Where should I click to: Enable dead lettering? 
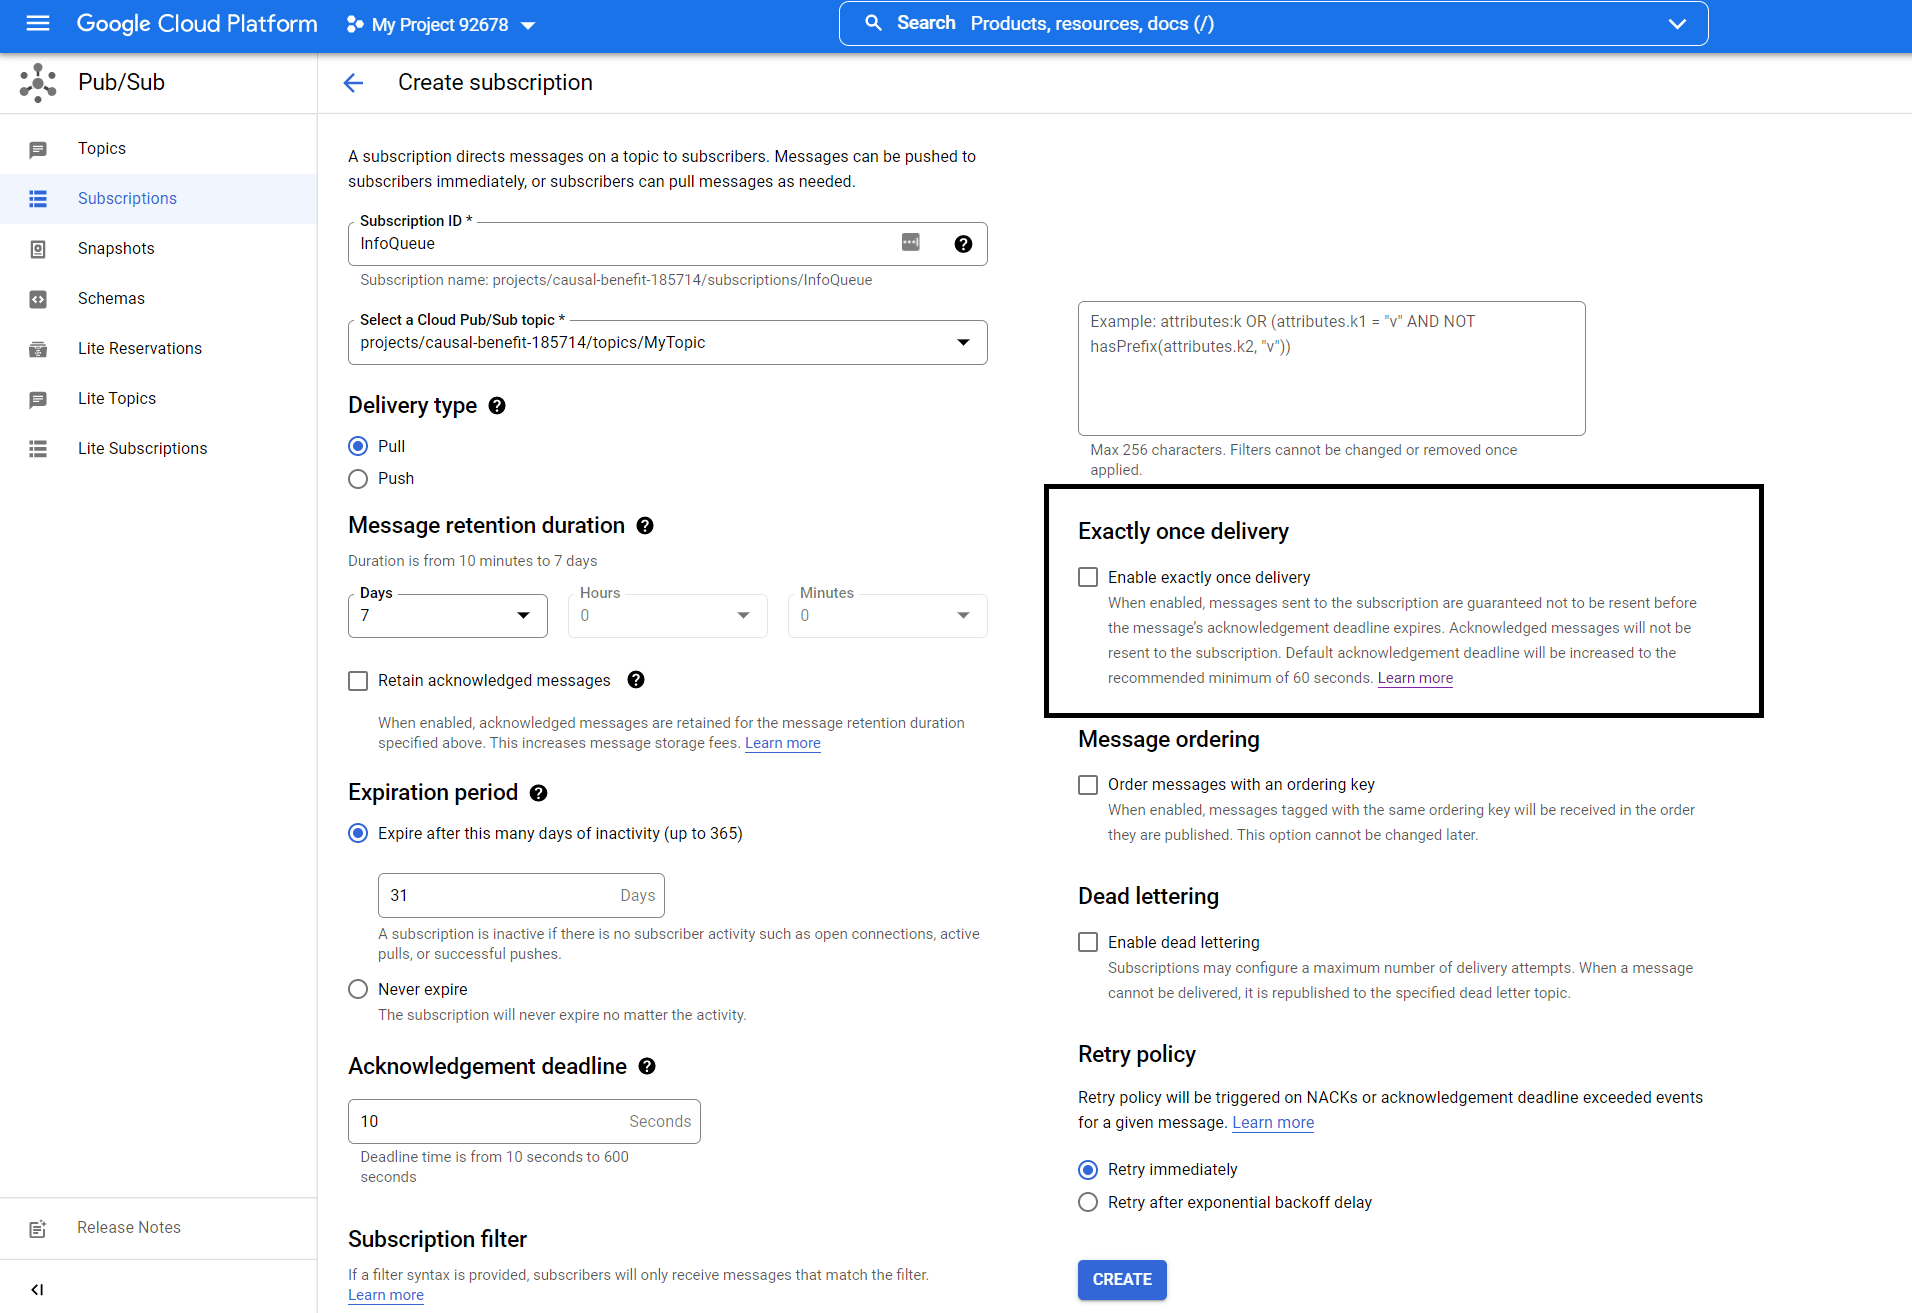[1087, 941]
